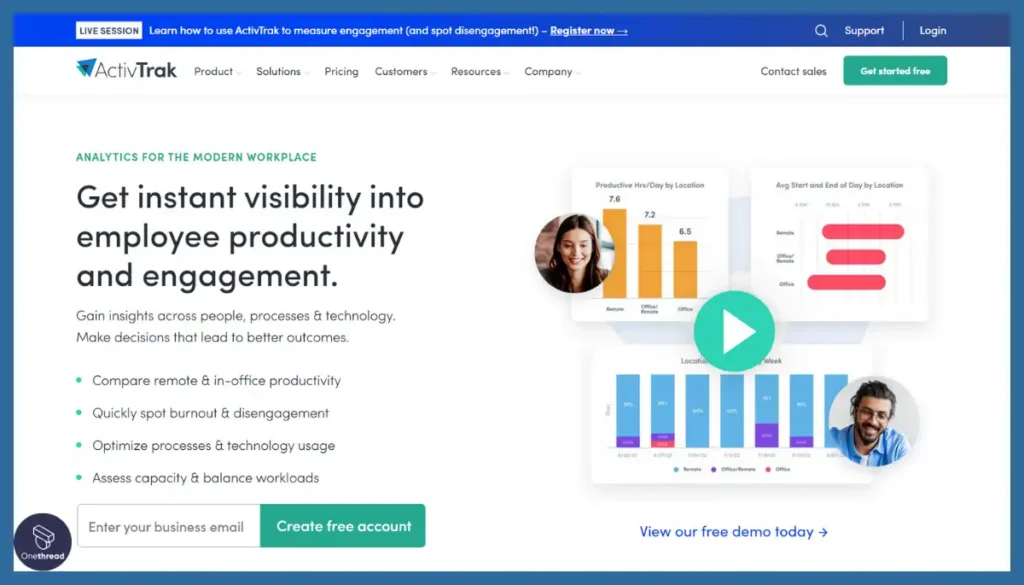
Task: Click the bearded man's circular photo
Action: pyautogui.click(x=873, y=421)
